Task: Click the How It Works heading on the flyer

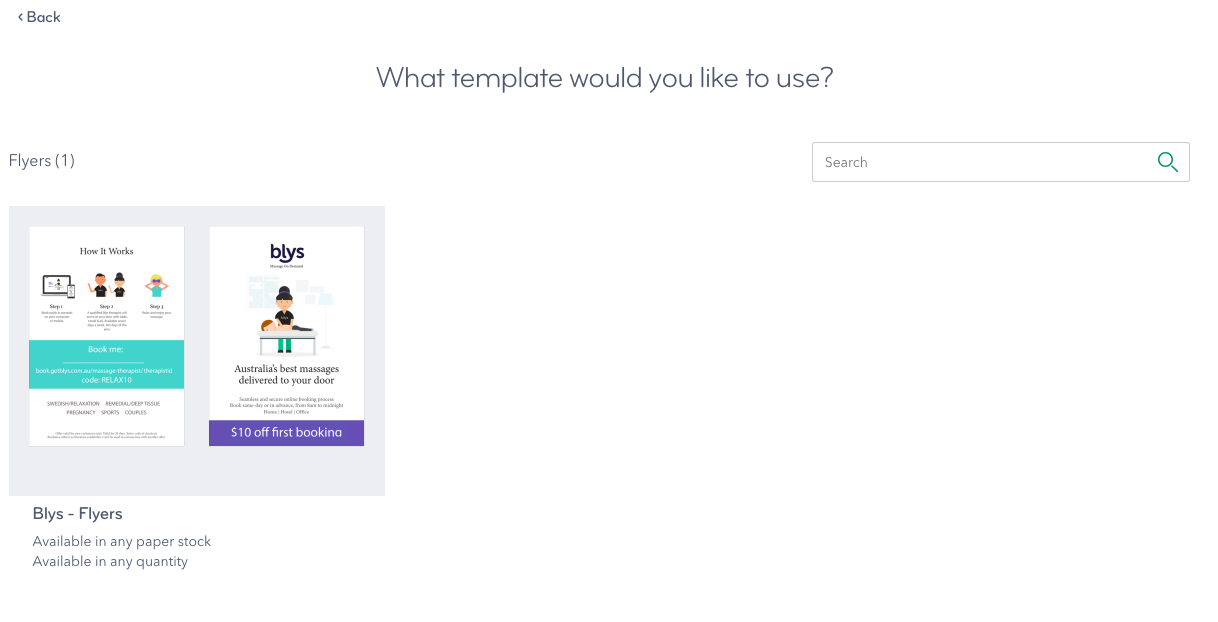Action: 107,251
